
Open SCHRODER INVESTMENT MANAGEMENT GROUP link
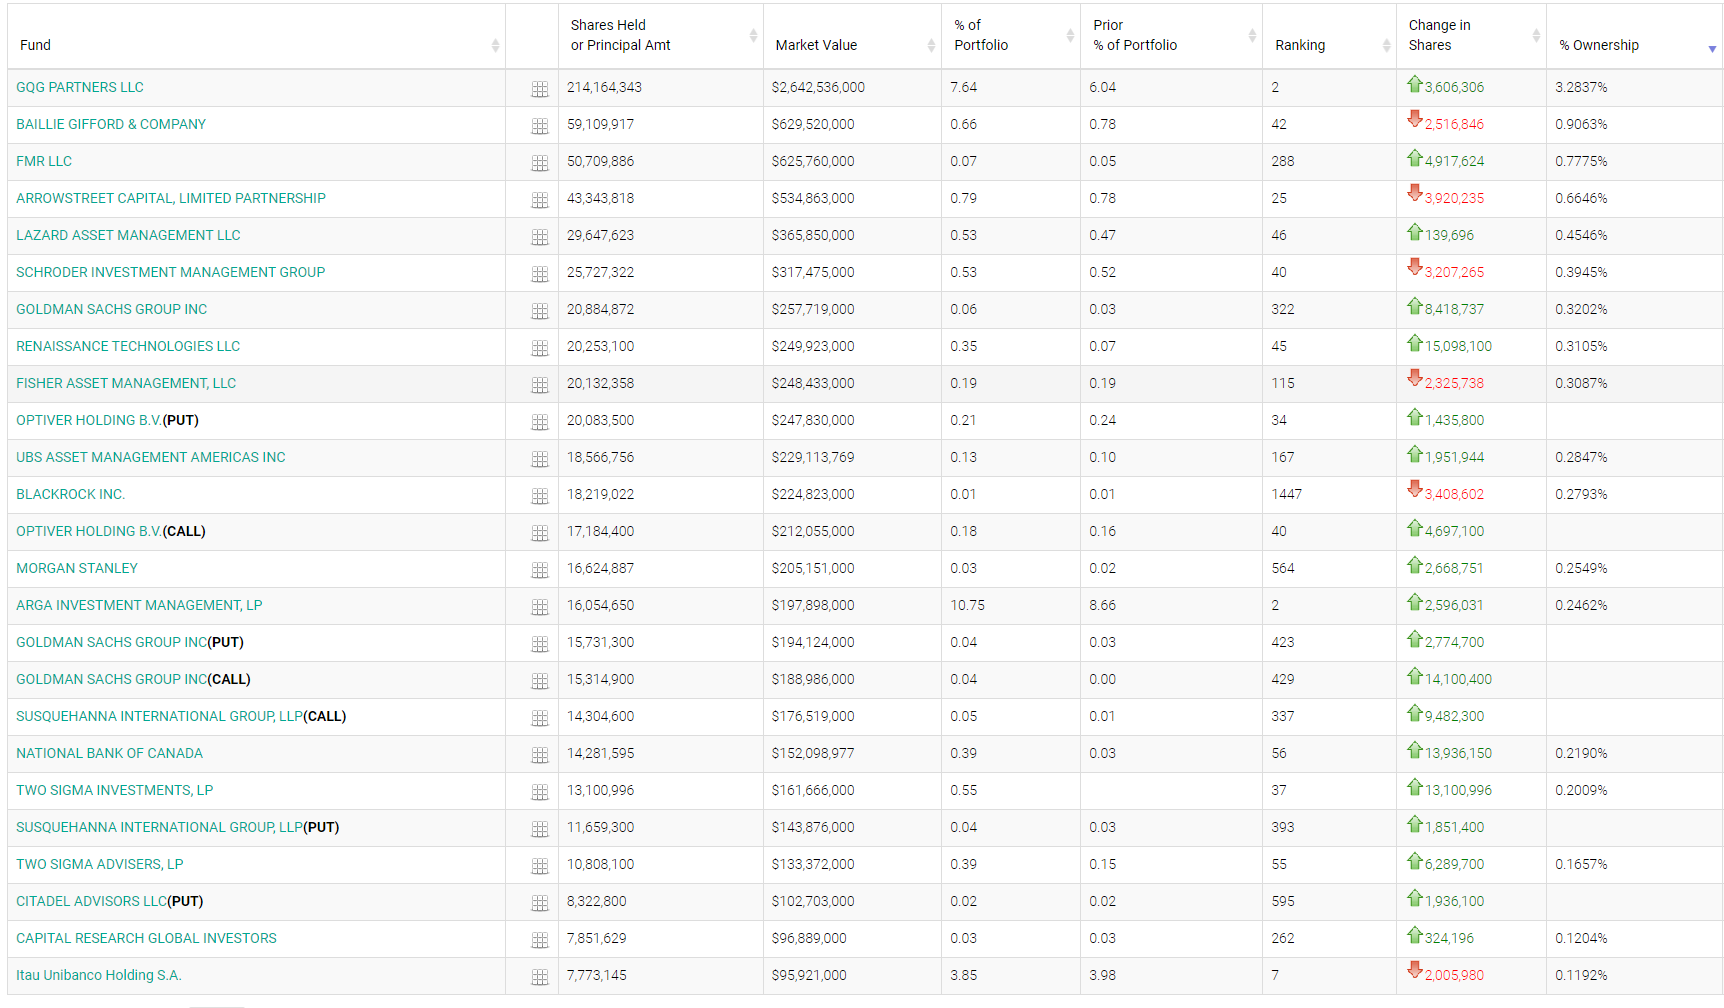click(170, 272)
